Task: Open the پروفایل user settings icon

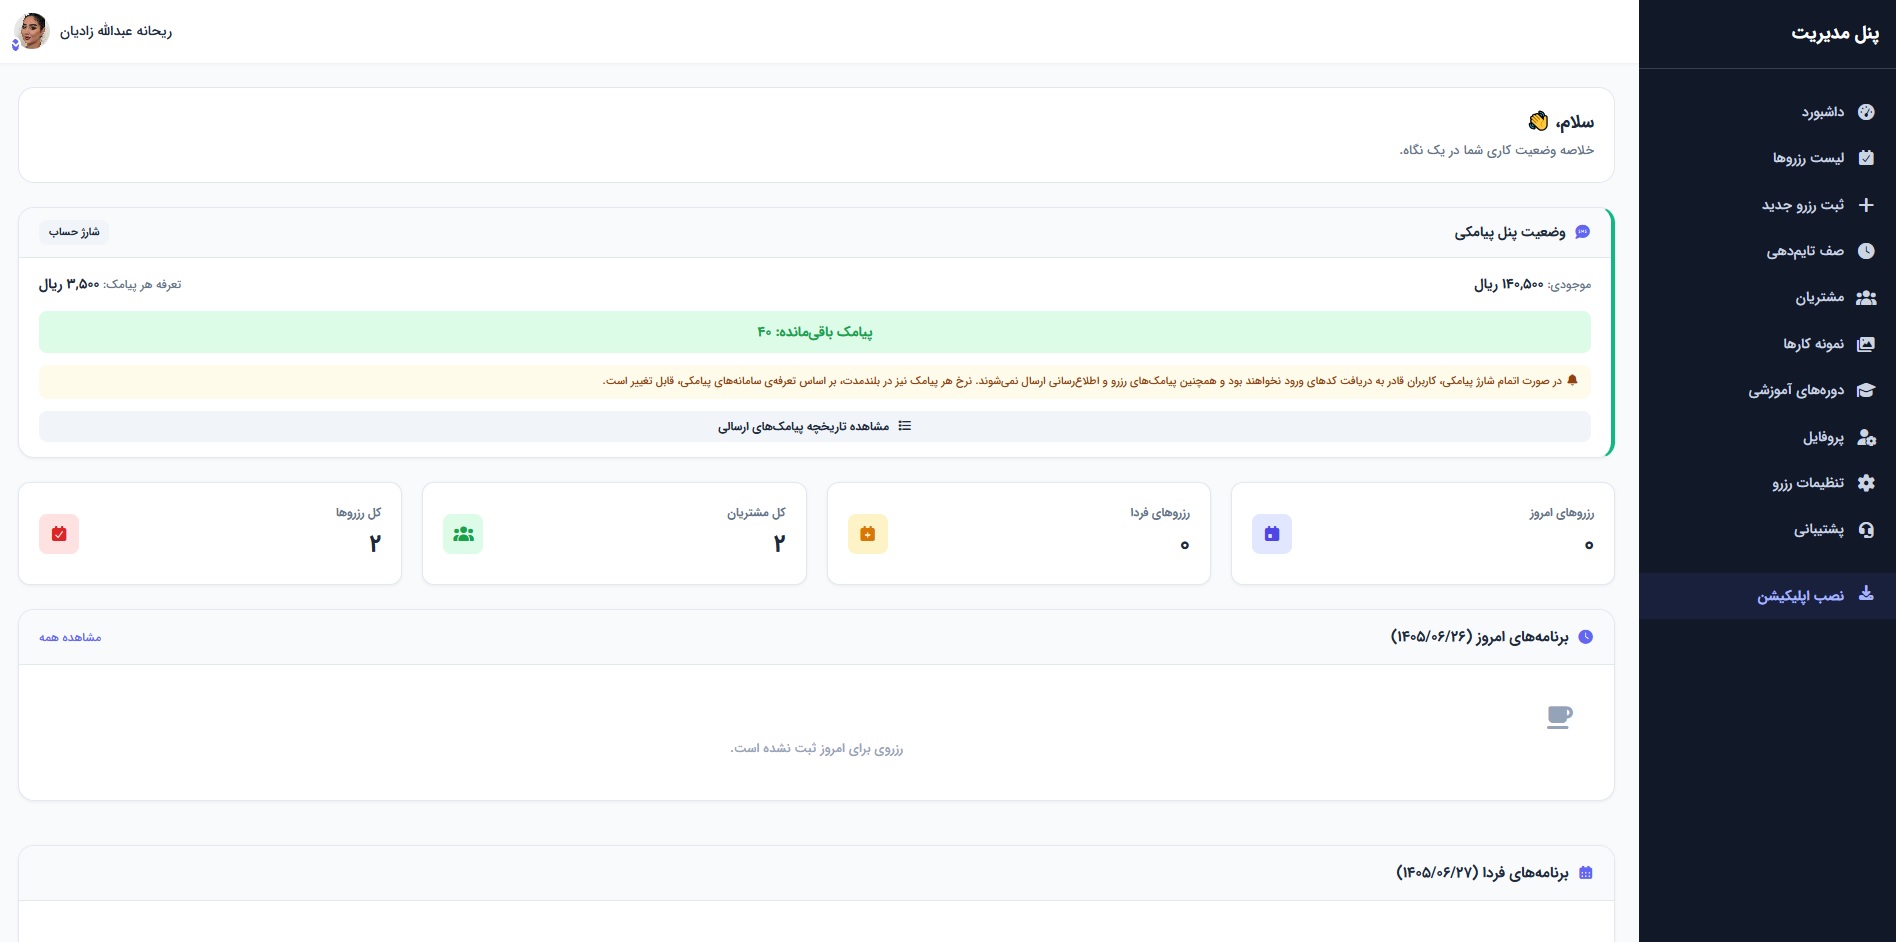Action: point(1866,437)
